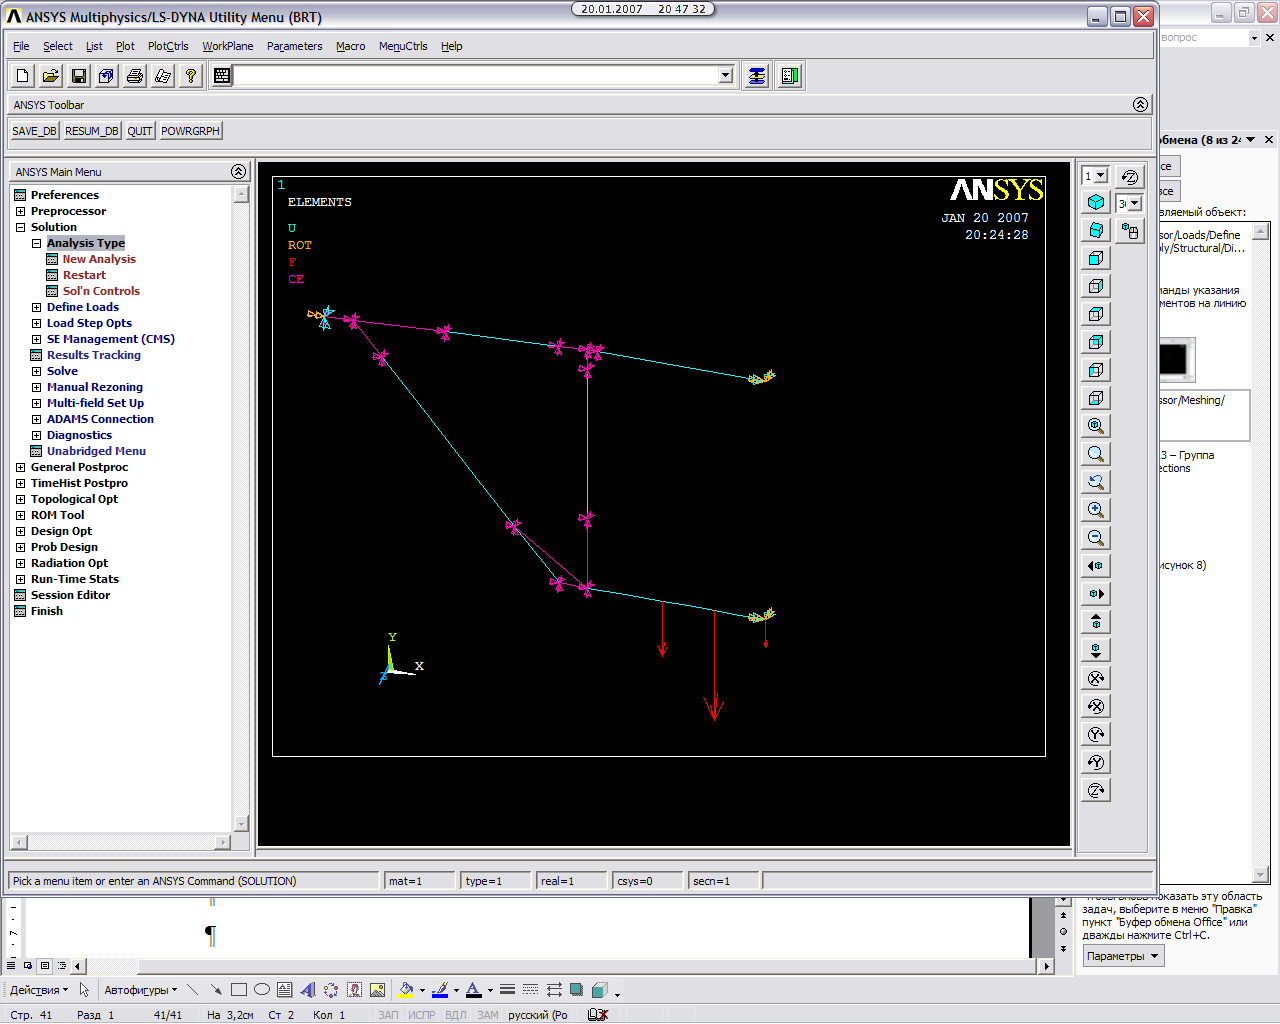The width and height of the screenshot is (1280, 1024).
Task: Click Main Menu scrollbar down arrow
Action: click(241, 824)
